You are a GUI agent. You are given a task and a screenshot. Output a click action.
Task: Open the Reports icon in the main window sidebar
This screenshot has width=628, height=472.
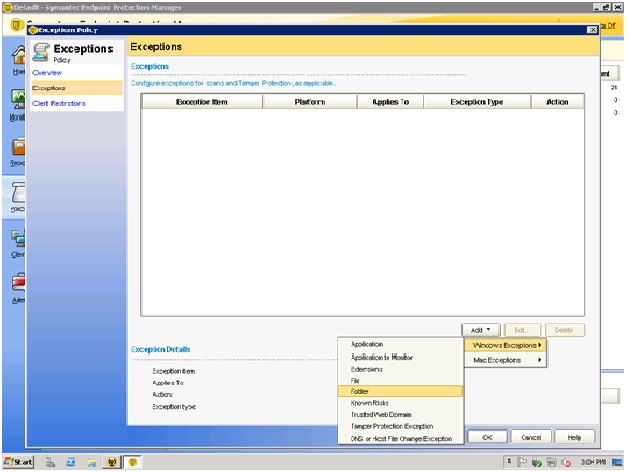pyautogui.click(x=18, y=147)
